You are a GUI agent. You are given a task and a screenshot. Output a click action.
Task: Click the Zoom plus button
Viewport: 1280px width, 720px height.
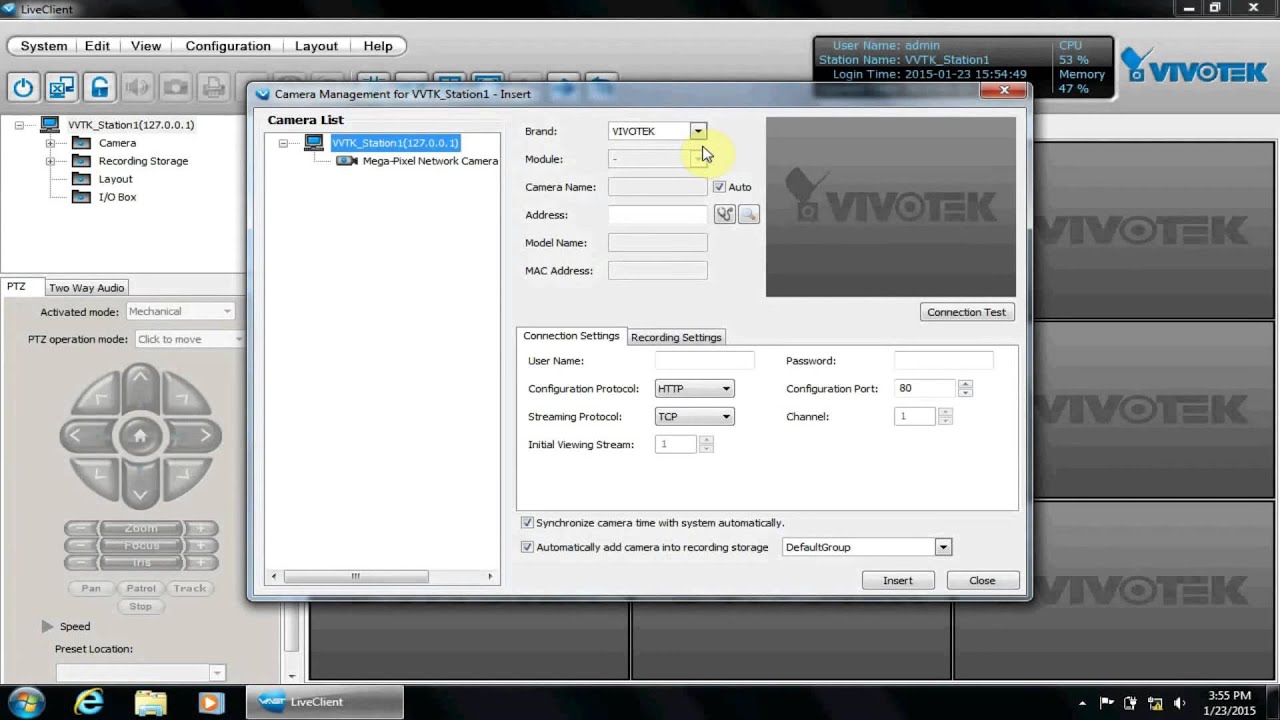[201, 528]
